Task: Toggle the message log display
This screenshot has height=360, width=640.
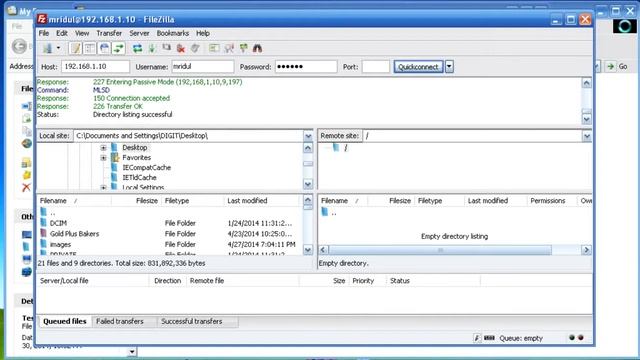Action: pos(76,48)
